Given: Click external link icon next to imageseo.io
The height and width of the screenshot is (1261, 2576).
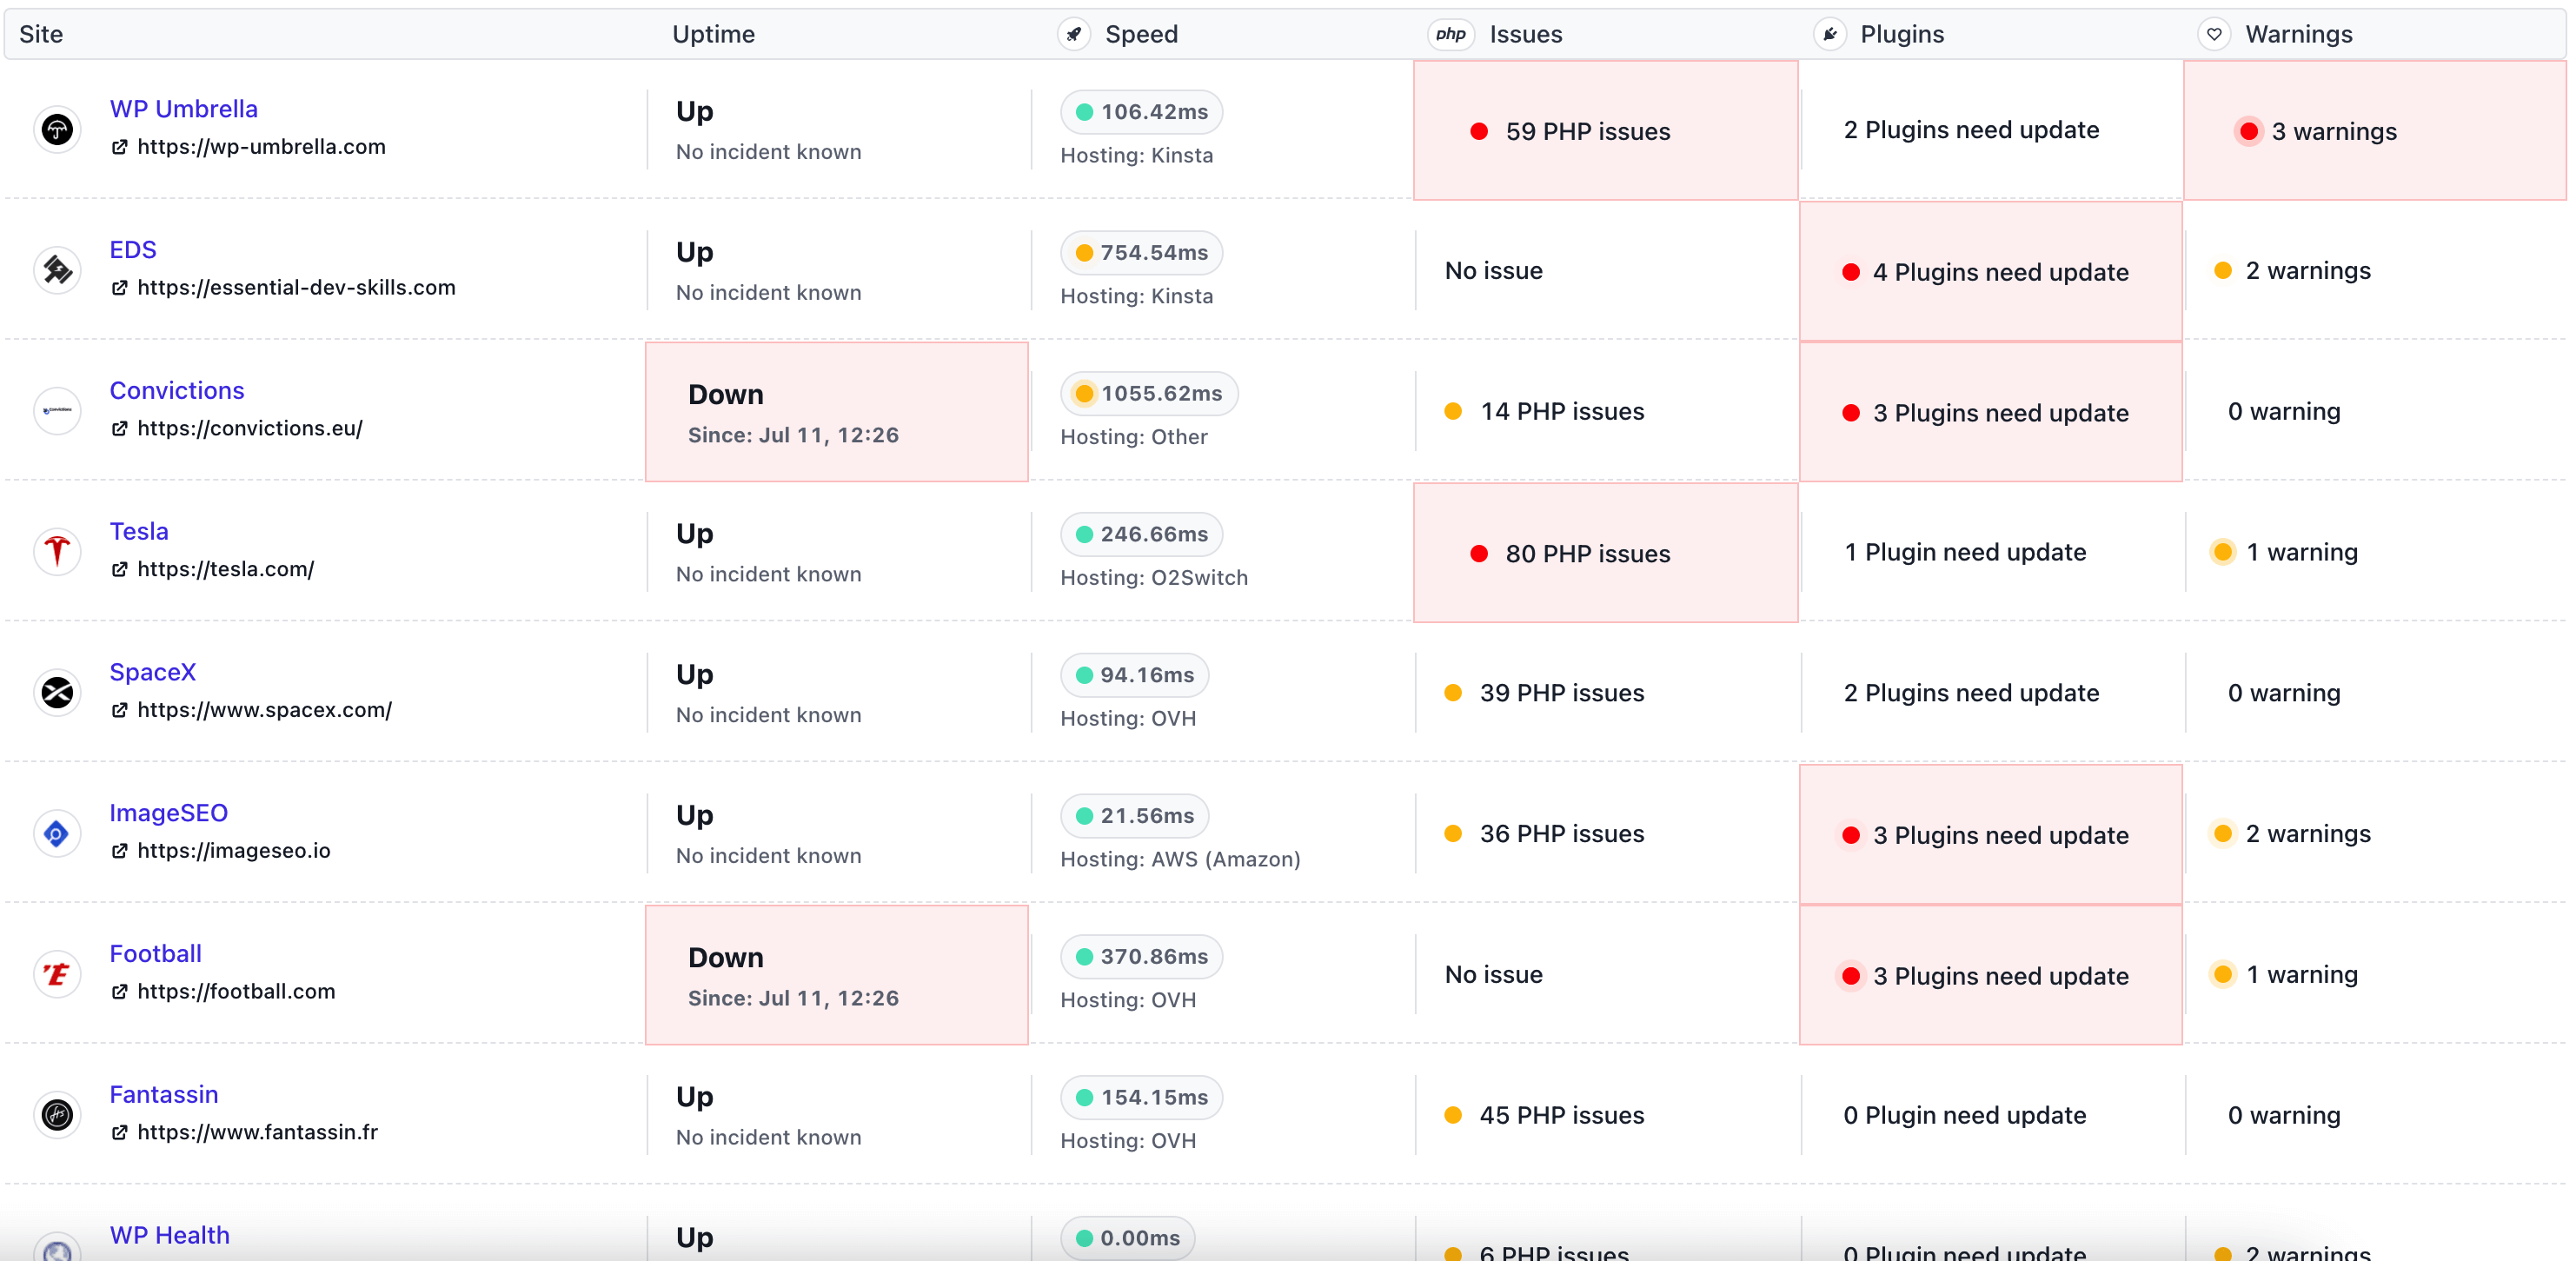Looking at the screenshot, I should pyautogui.click(x=119, y=851).
